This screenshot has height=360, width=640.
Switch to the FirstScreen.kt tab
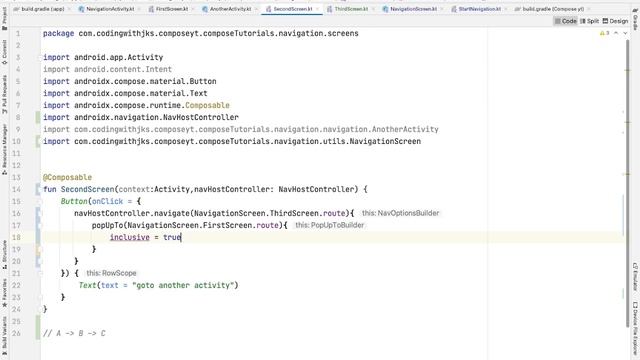(x=172, y=9)
